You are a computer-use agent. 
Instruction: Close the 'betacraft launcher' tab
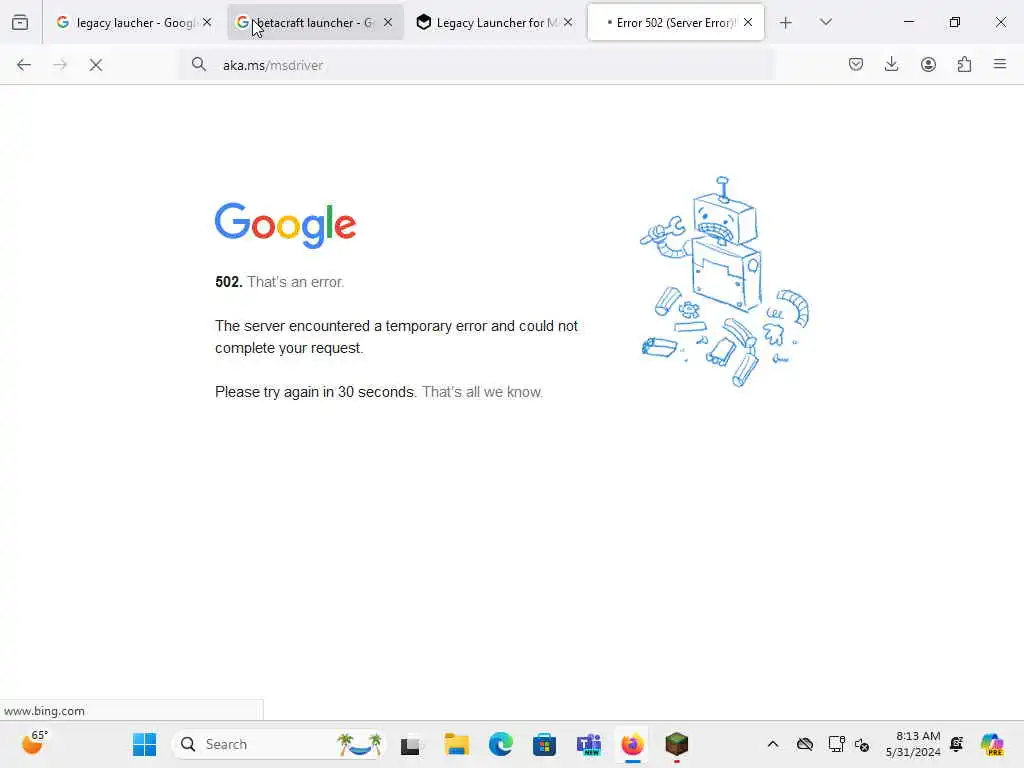pyautogui.click(x=388, y=22)
